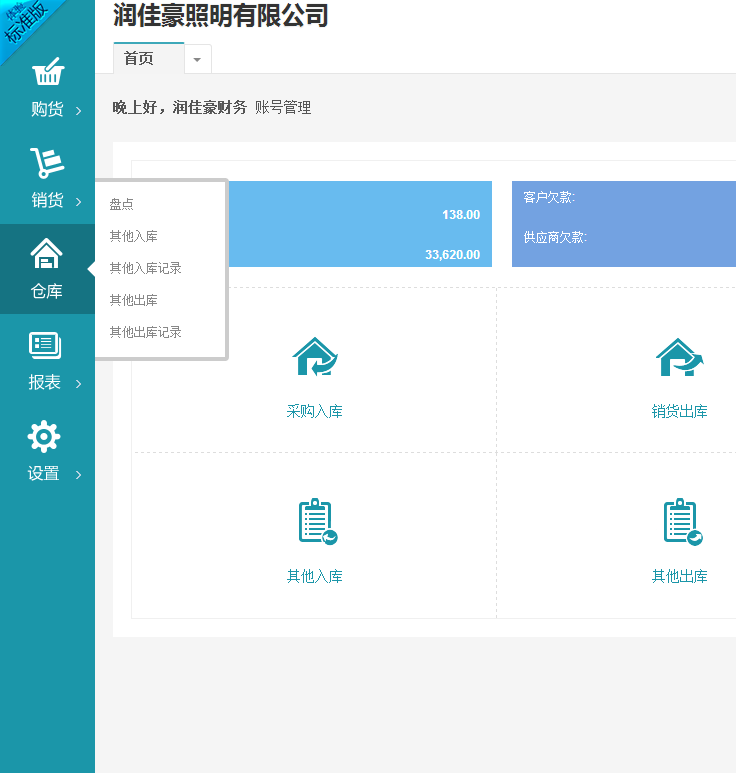This screenshot has width=736, height=773.
Task: Click the 其他入库 clipboard icon
Action: click(x=317, y=522)
